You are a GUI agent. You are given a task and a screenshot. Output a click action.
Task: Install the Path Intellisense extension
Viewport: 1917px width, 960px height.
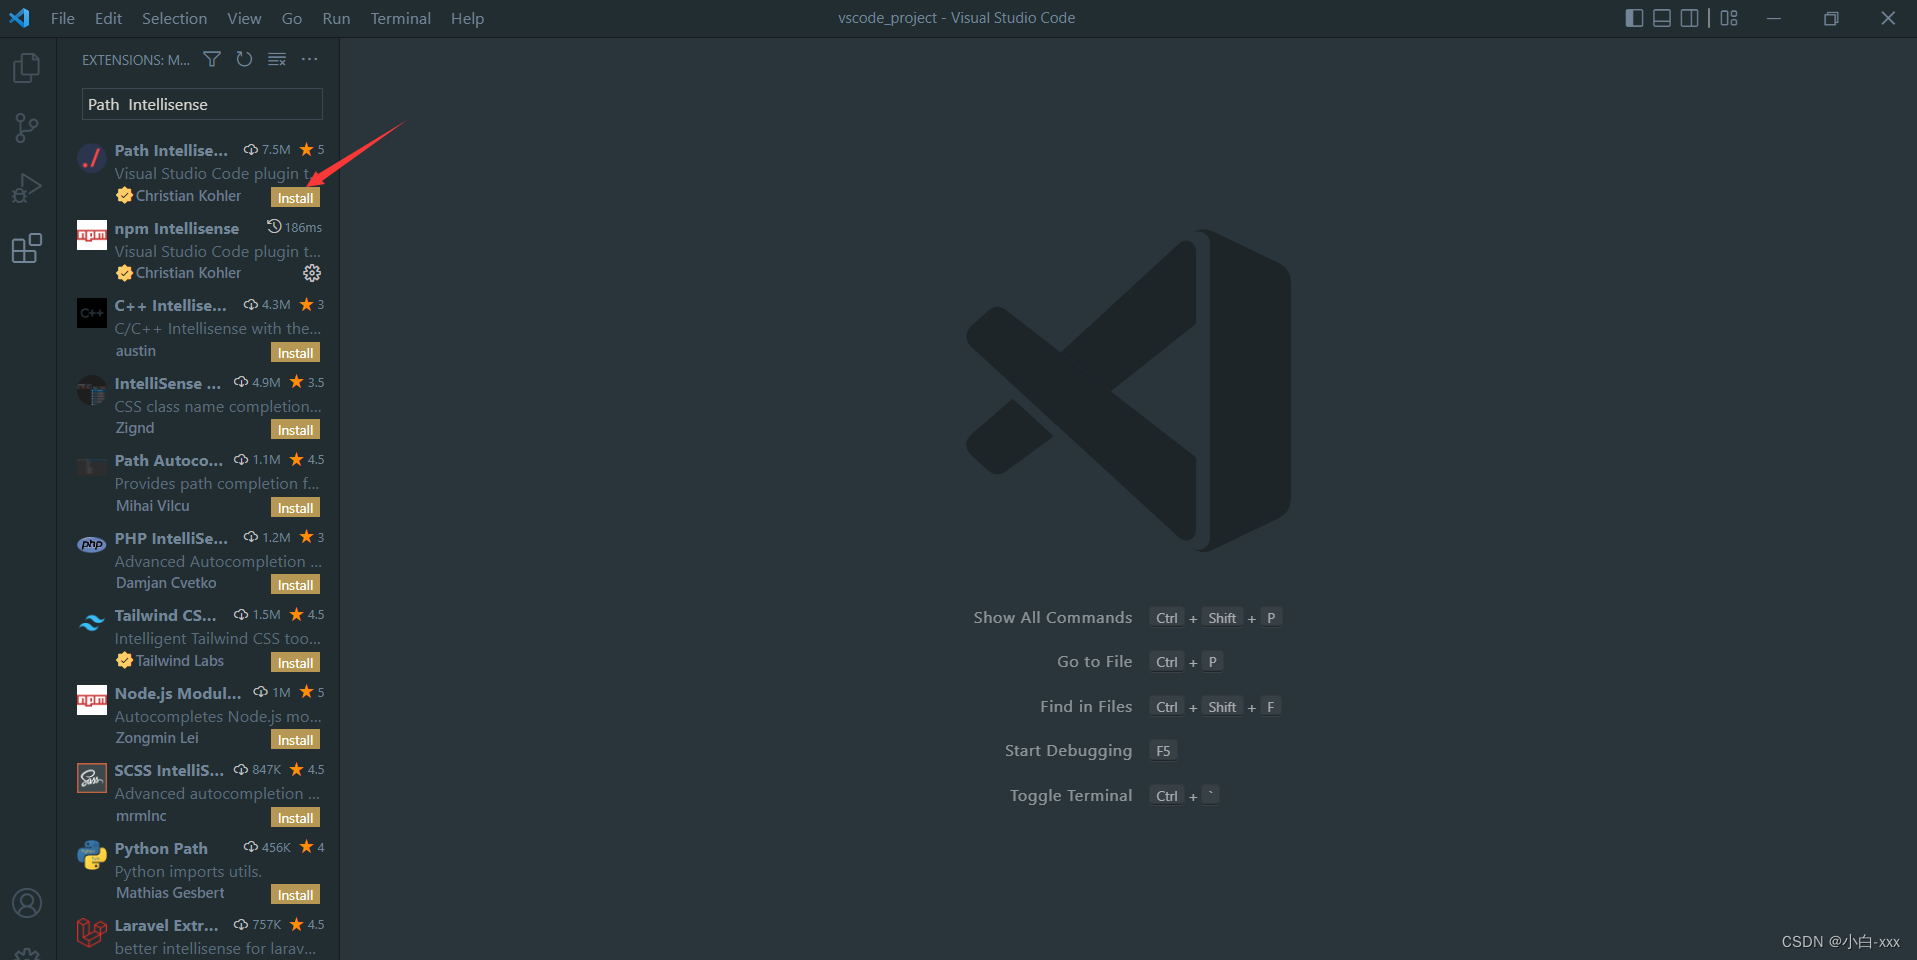click(295, 197)
